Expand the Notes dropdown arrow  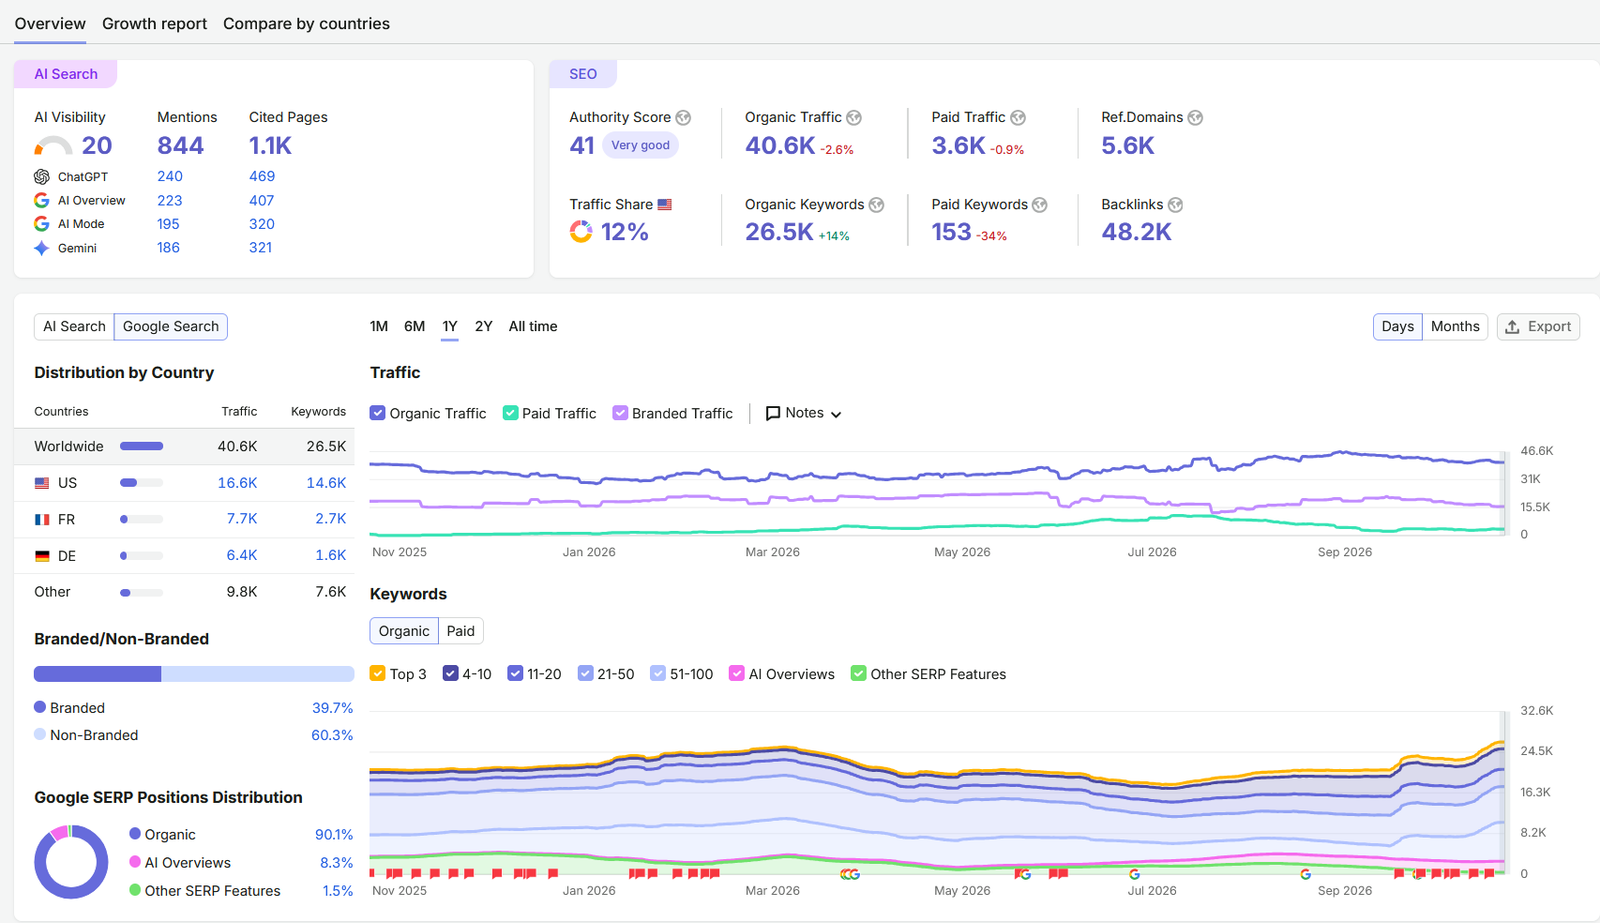pos(836,414)
